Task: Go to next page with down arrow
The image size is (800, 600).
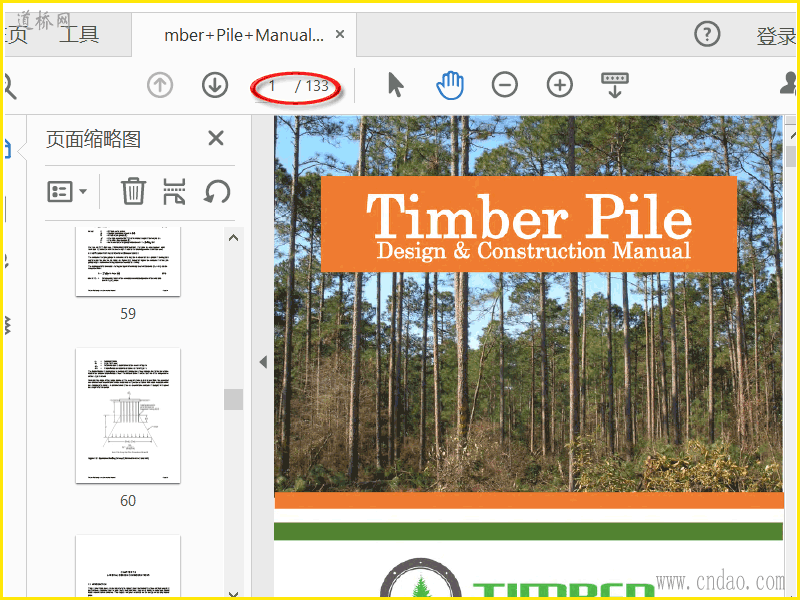Action: (x=215, y=85)
